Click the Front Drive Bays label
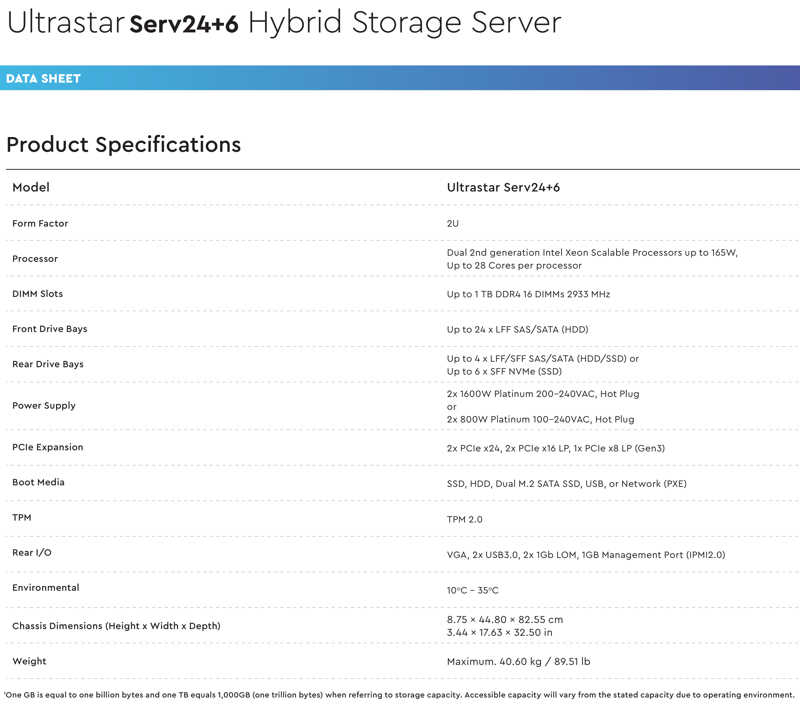This screenshot has height=709, width=800. click(x=50, y=329)
